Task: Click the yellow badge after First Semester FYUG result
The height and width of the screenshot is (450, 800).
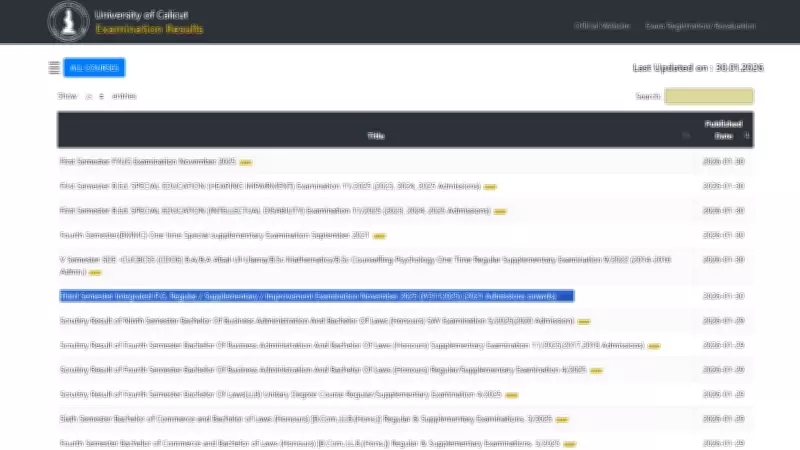Action: 246,162
